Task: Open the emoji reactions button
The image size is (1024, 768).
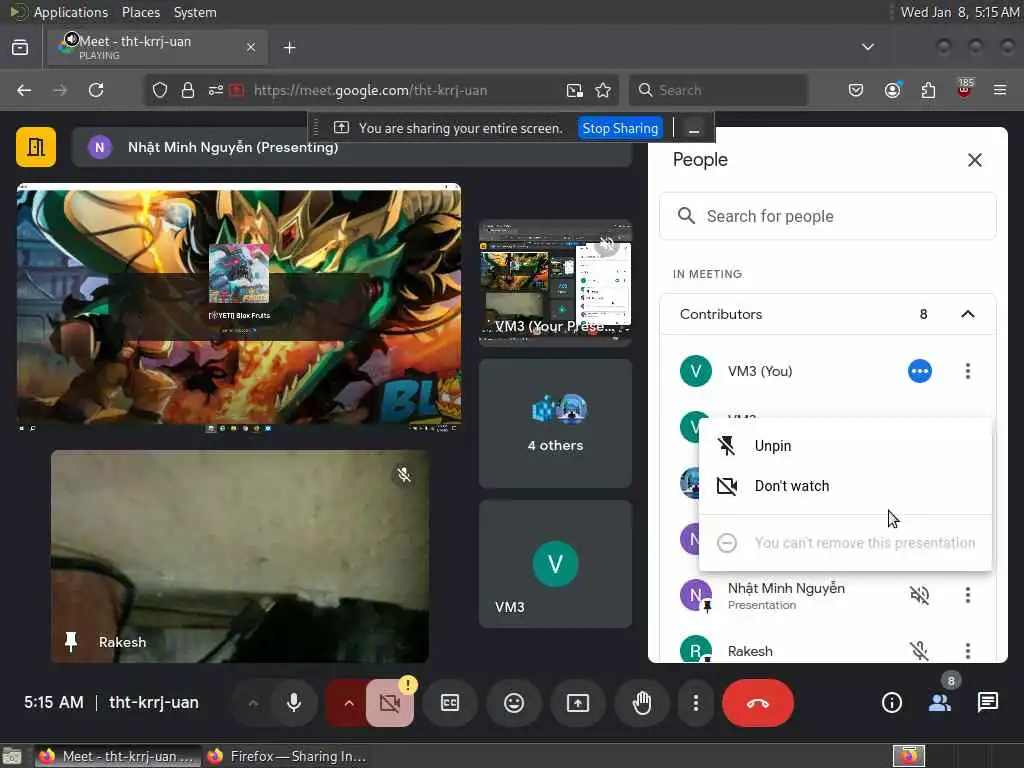Action: pos(514,703)
